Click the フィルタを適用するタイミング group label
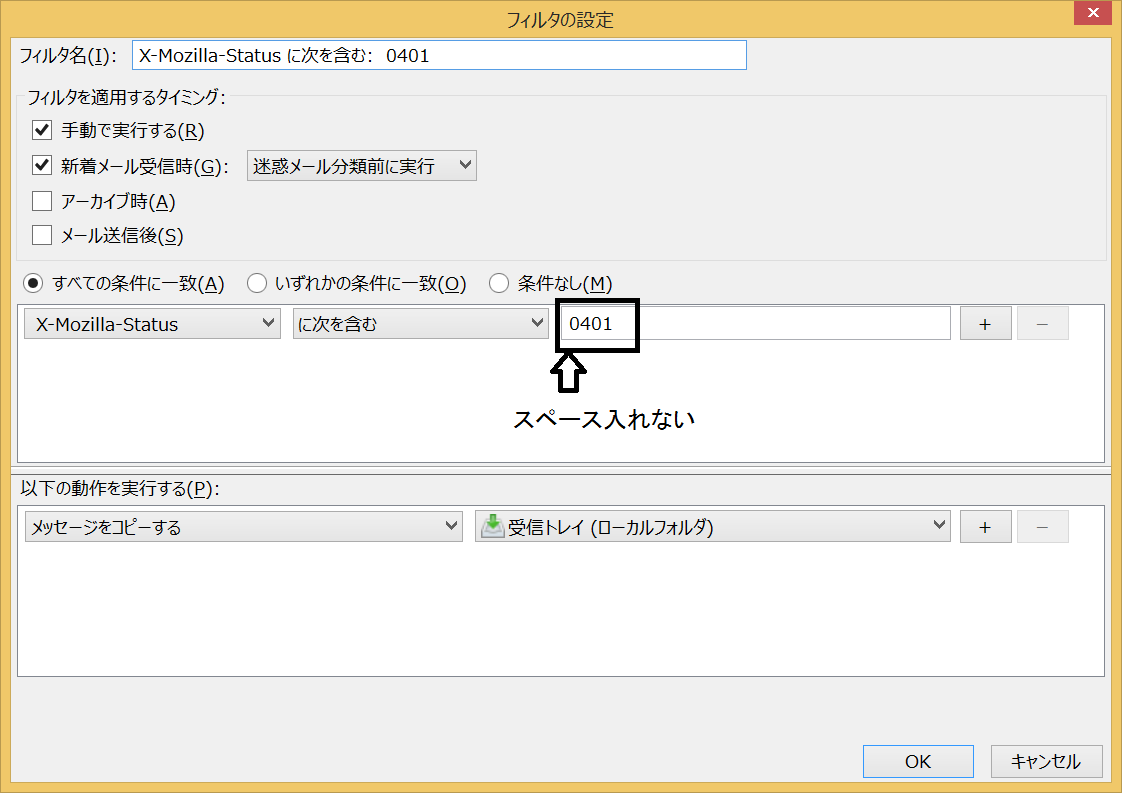Image resolution: width=1122 pixels, height=793 pixels. pos(126,97)
